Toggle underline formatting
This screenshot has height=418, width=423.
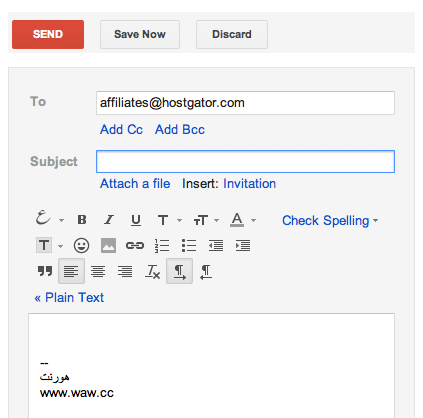[136, 220]
